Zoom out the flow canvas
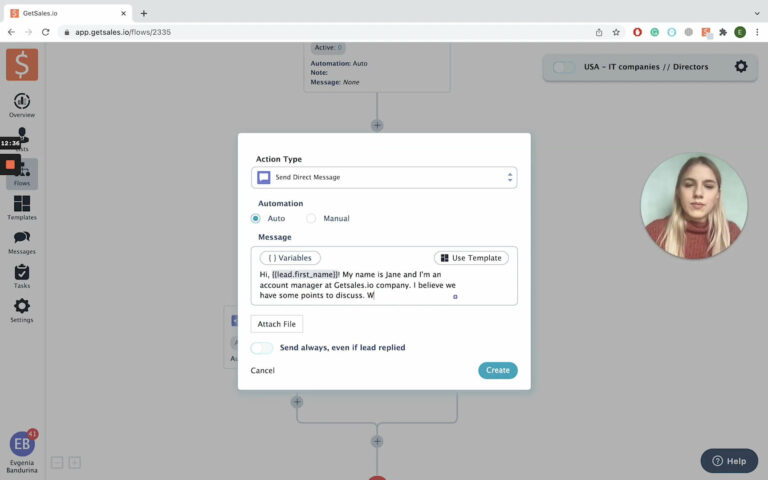Viewport: 768px width, 480px height. 57,462
